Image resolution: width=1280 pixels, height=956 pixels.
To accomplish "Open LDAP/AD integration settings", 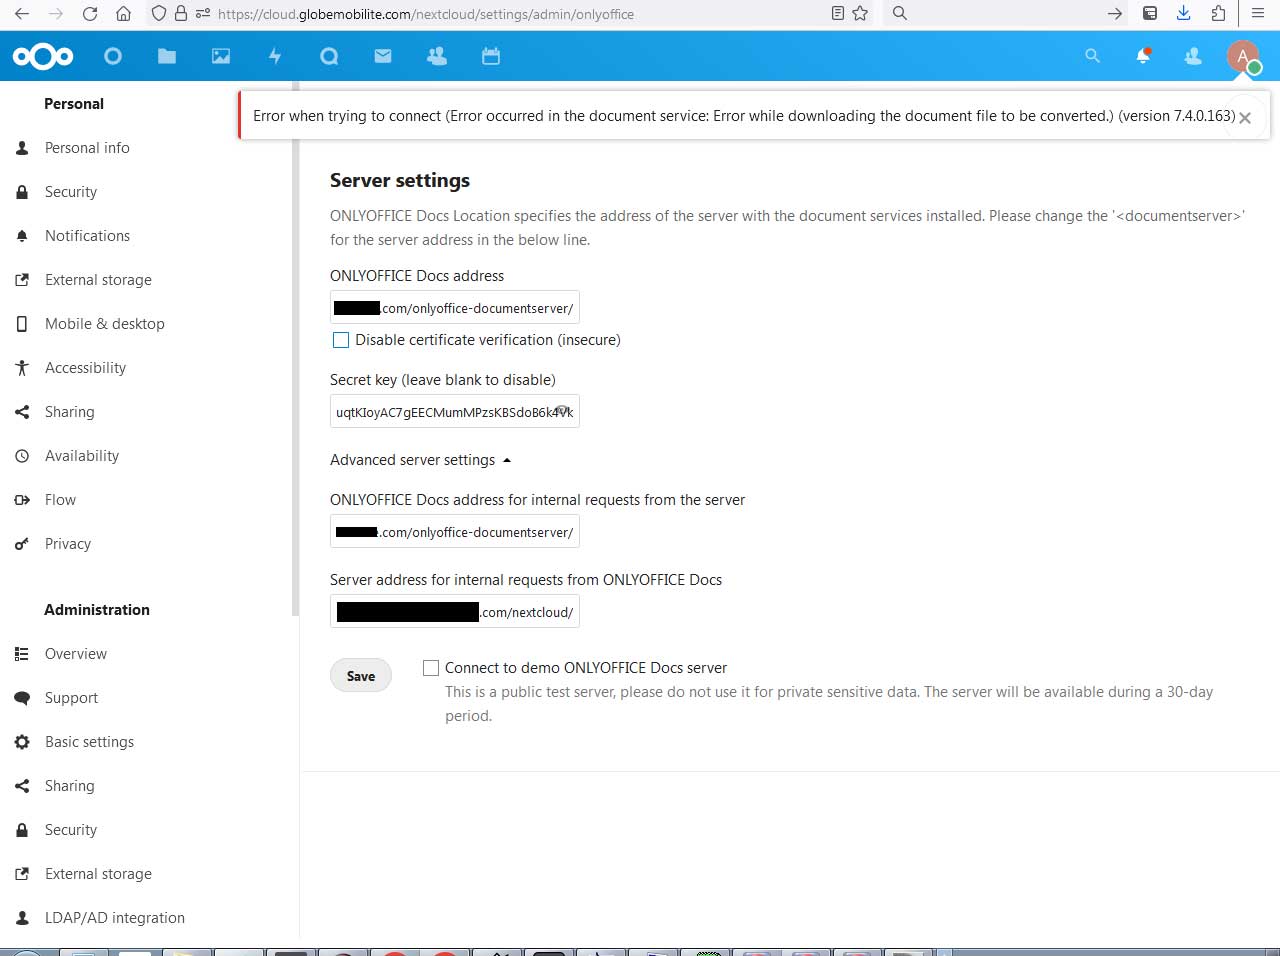I will tap(114, 918).
